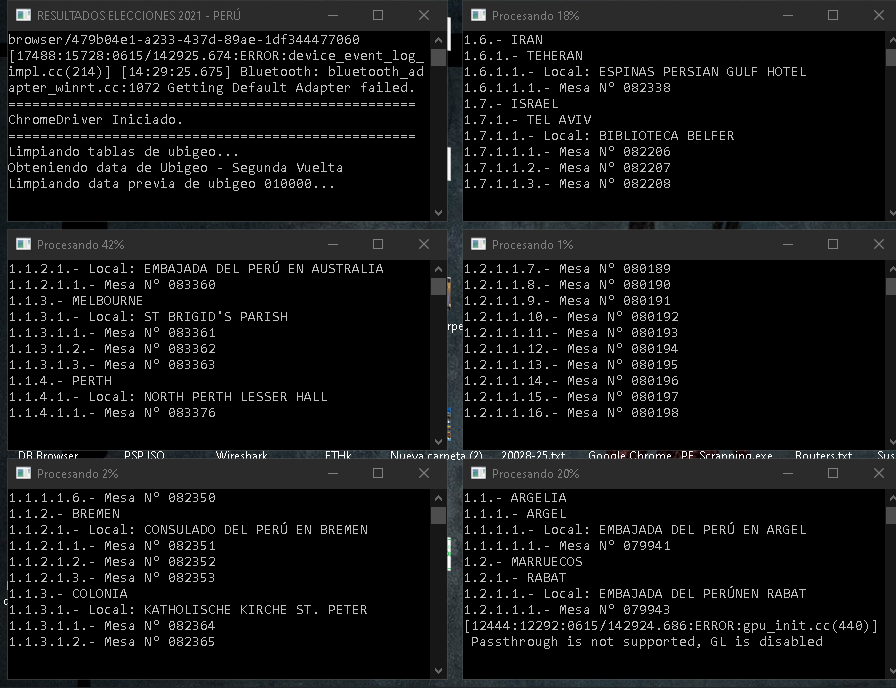Click scroll-down arrow in Procesando 2% window
896x688 pixels.
tap(438, 671)
